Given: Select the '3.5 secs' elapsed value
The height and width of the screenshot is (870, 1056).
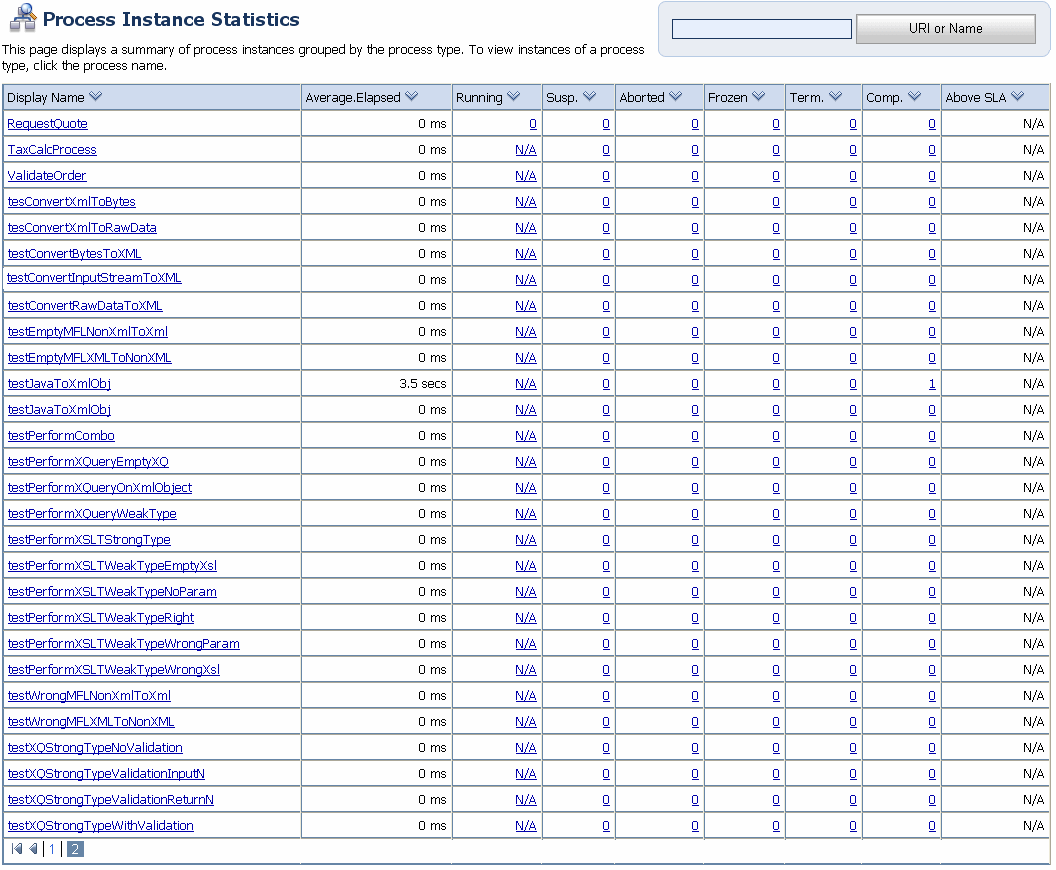Looking at the screenshot, I should (x=422, y=384).
